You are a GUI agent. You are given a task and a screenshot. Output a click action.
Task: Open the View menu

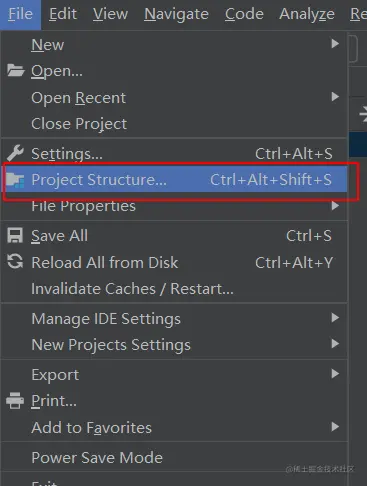click(x=110, y=14)
